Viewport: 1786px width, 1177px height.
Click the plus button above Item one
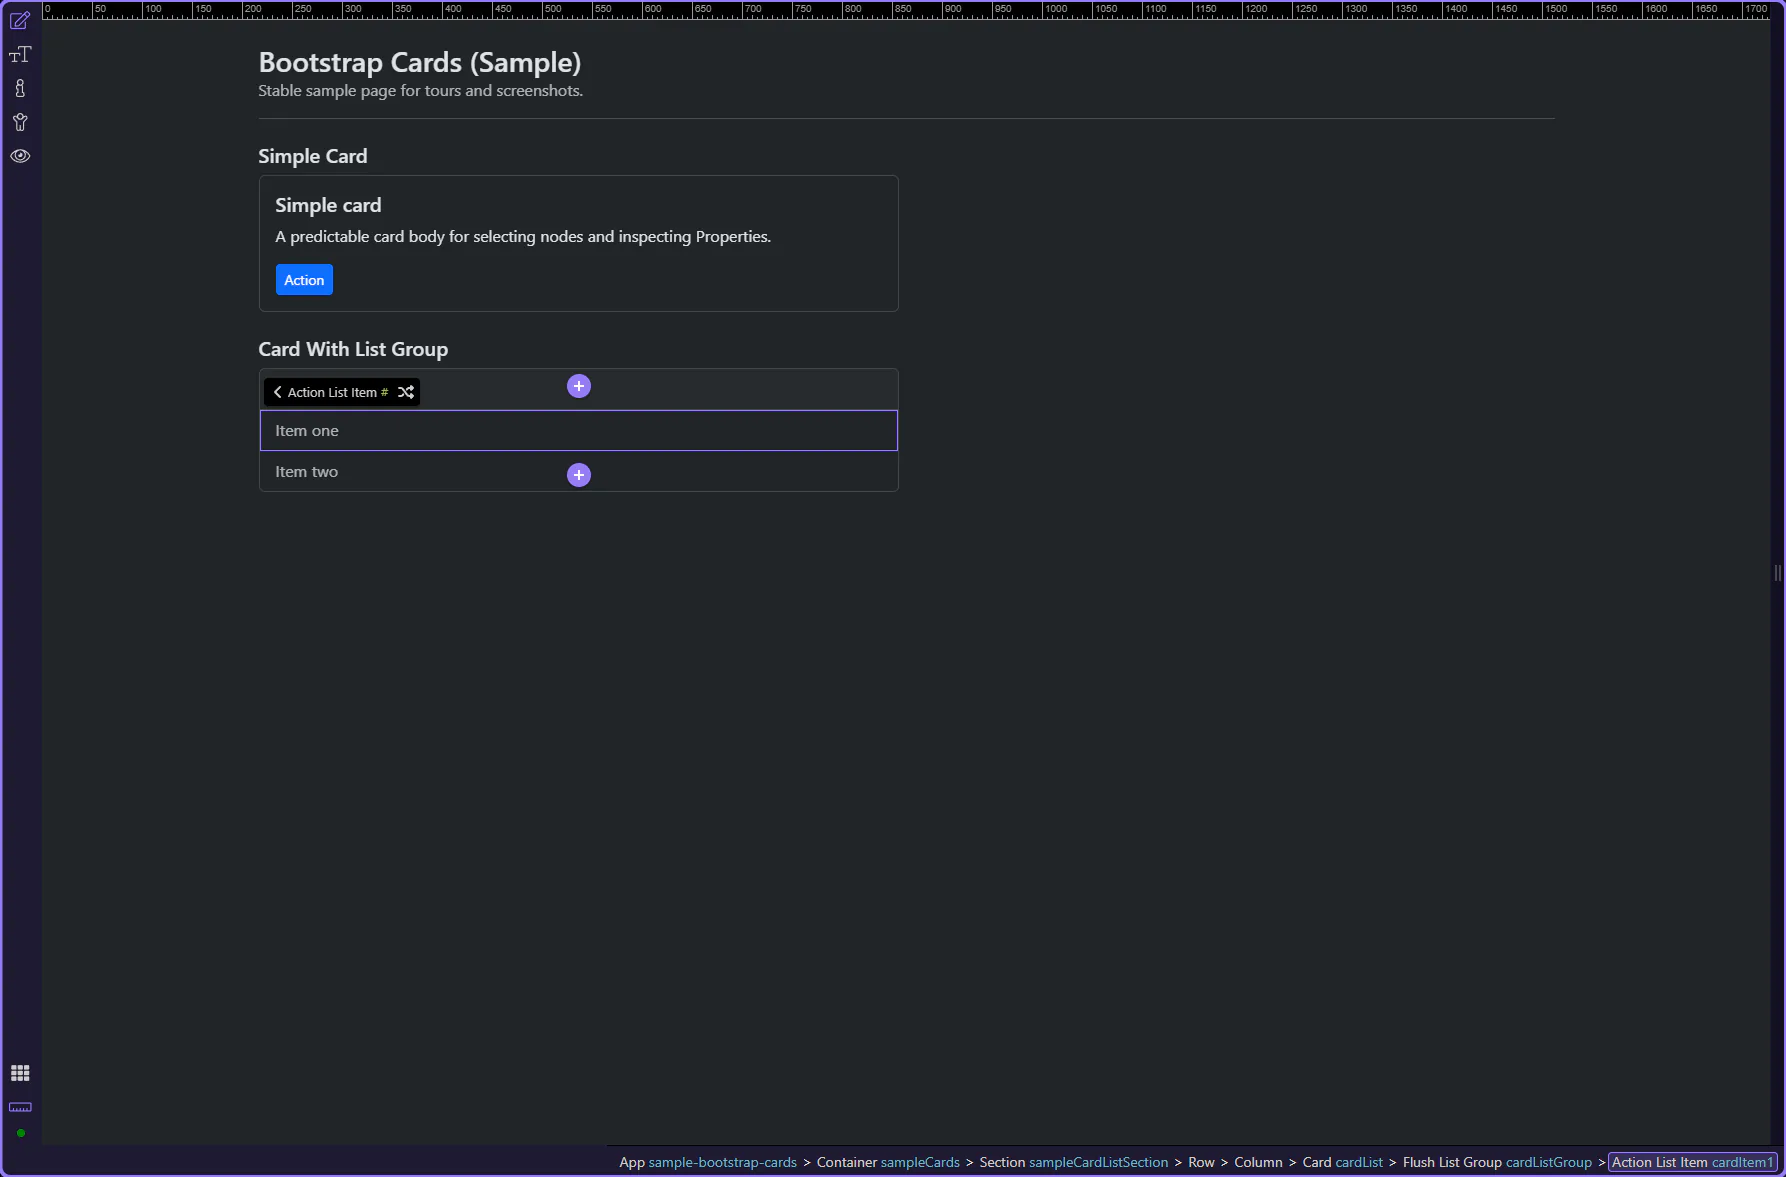click(x=578, y=386)
